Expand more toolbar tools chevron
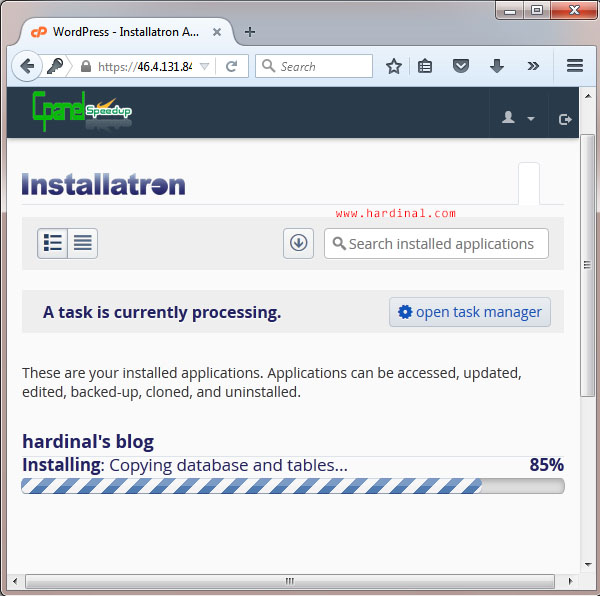 [x=533, y=66]
